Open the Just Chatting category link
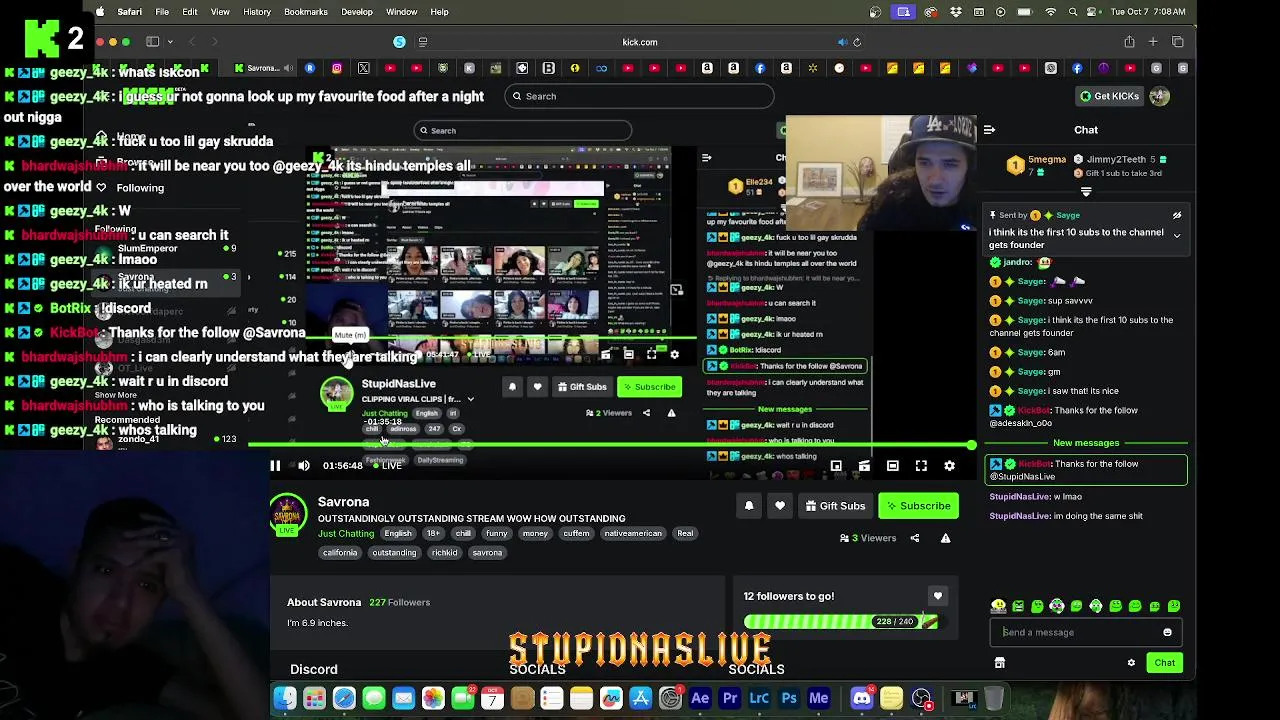The height and width of the screenshot is (720, 1280). [x=346, y=533]
